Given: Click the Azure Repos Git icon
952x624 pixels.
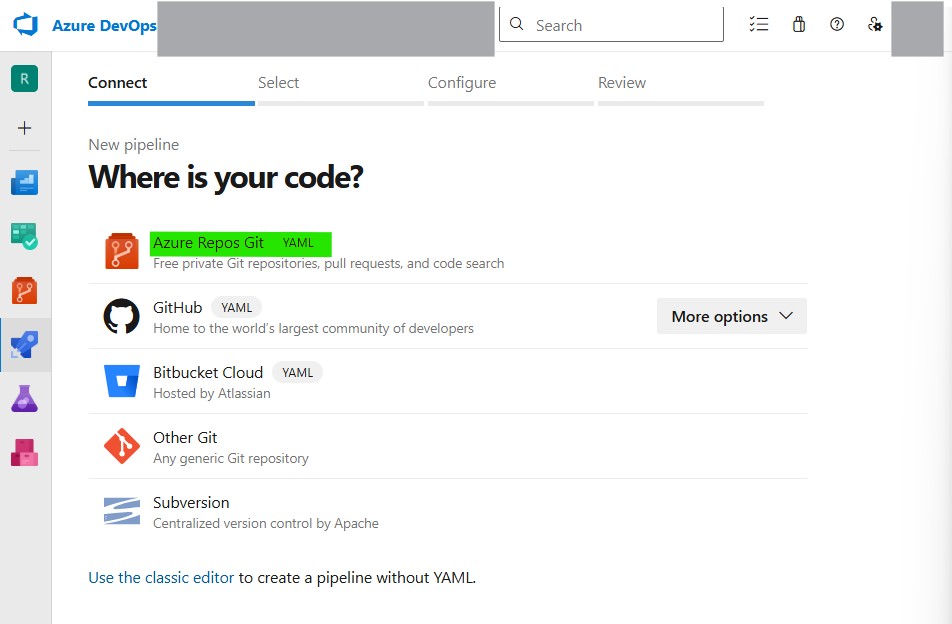Looking at the screenshot, I should click(121, 251).
